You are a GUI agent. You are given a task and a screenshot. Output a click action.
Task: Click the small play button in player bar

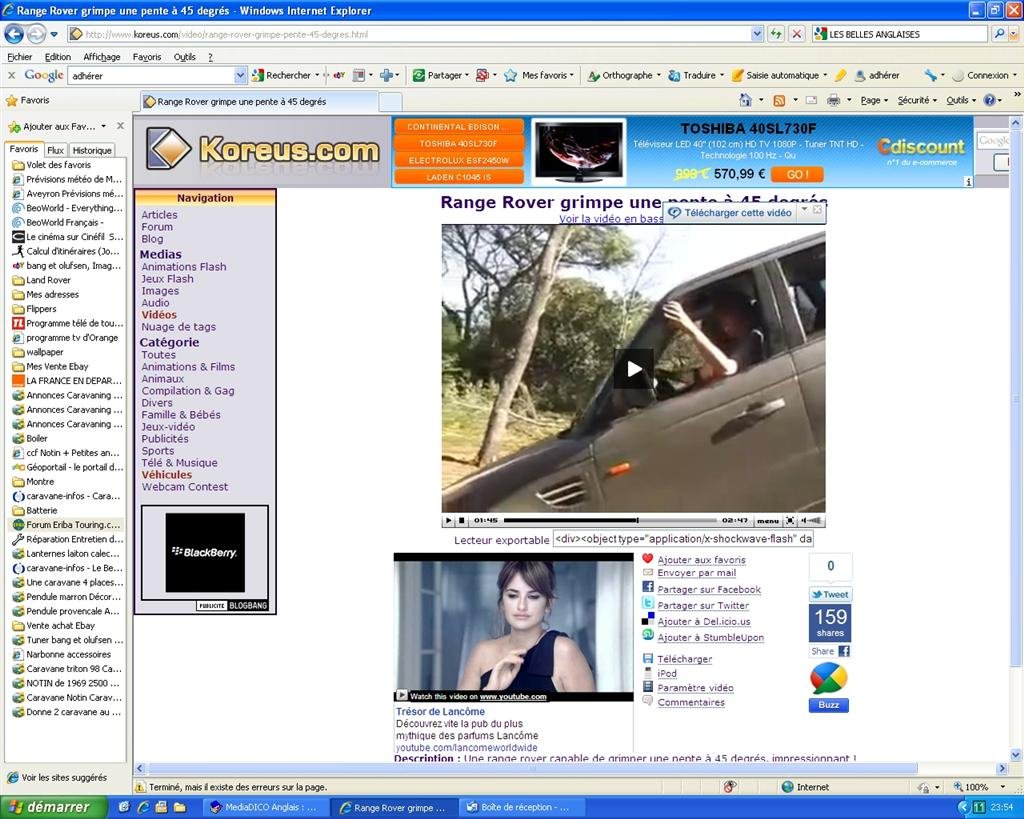(x=448, y=521)
